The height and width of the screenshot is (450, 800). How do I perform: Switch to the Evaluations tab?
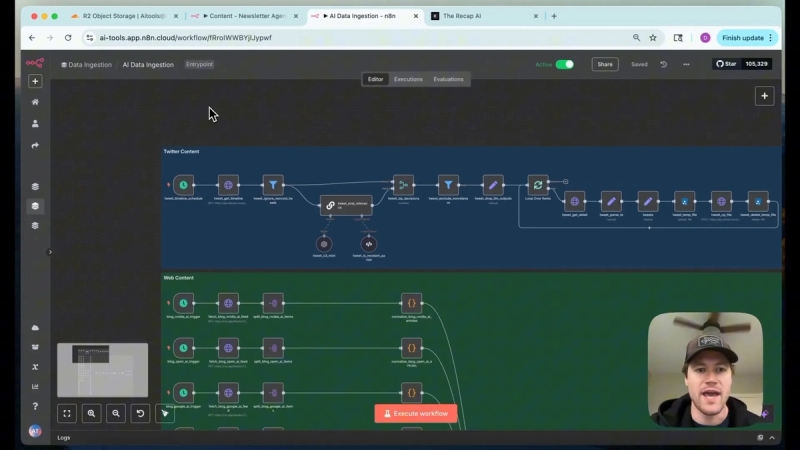point(448,79)
